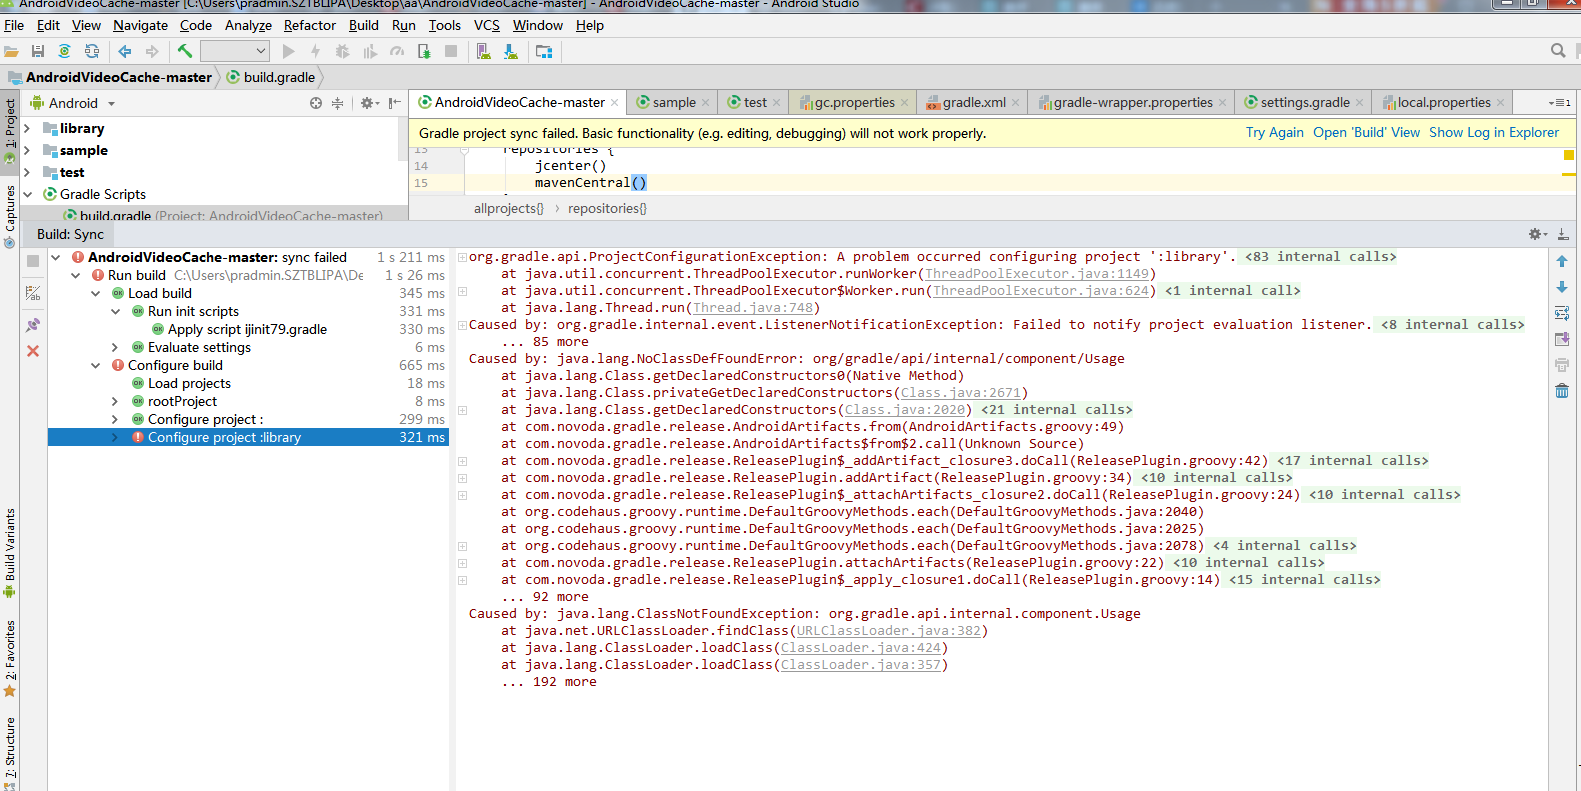The width and height of the screenshot is (1581, 791).
Task: Toggle scroll to end of output
Action: click(1562, 339)
